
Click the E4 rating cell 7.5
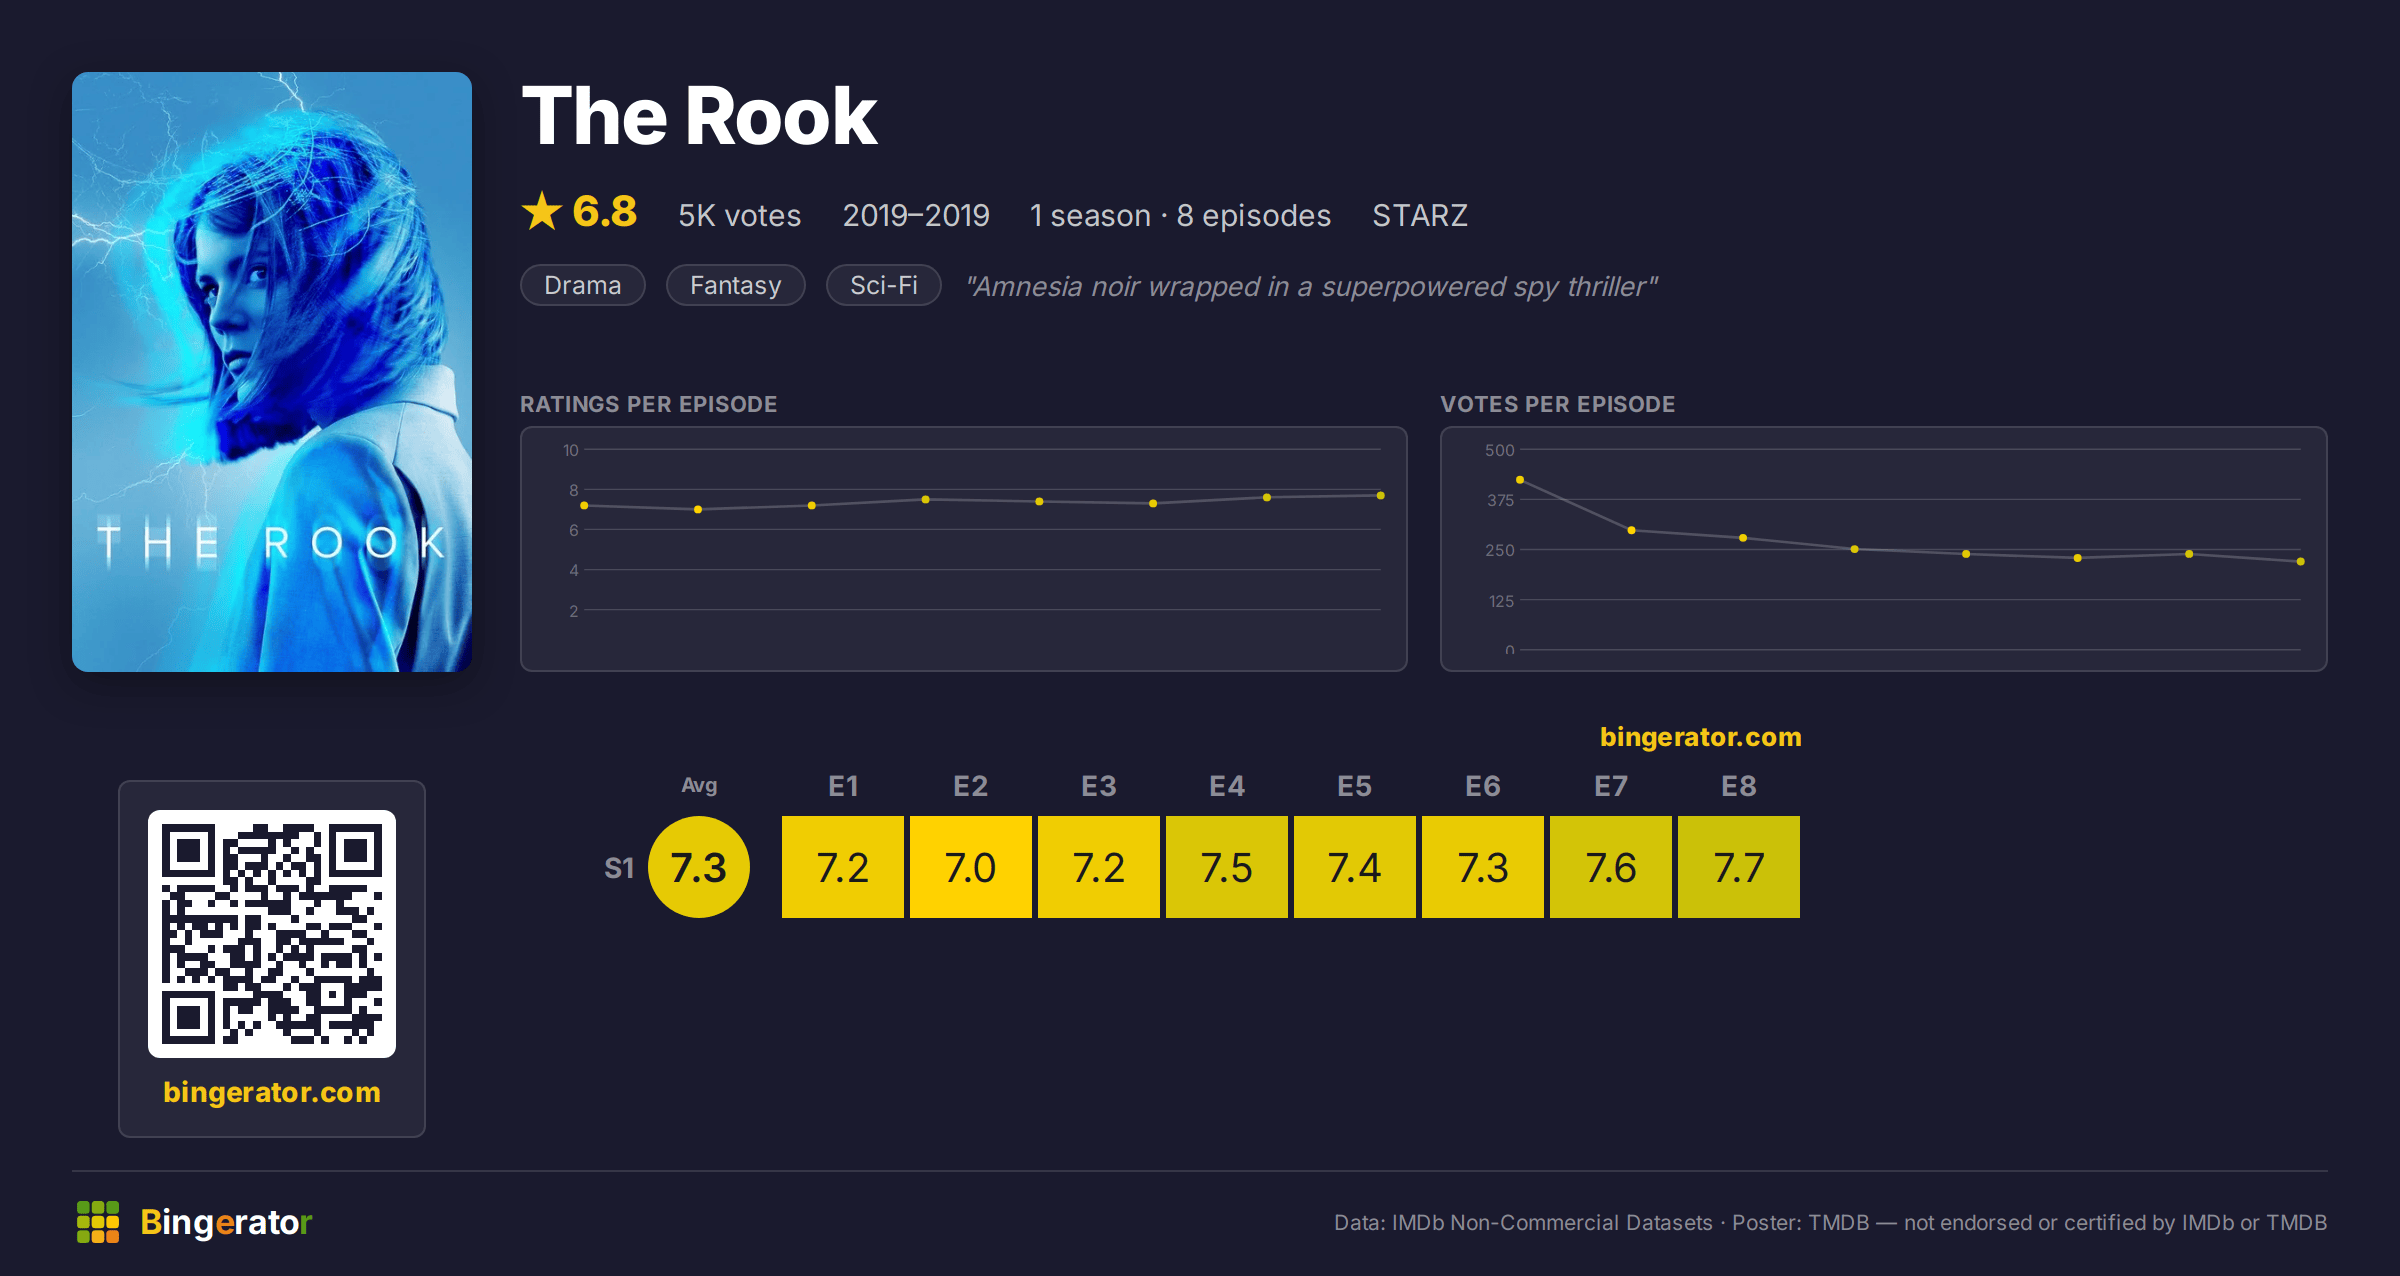point(1227,867)
